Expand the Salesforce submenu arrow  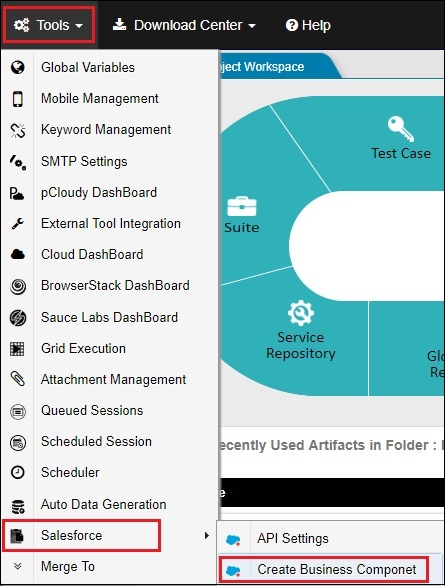[207, 536]
